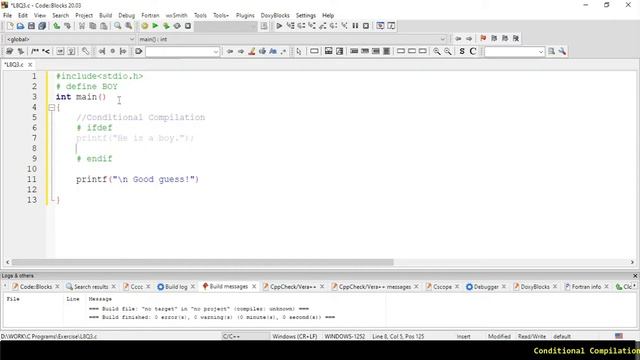The image size is (640, 360).
Task: Abort the build process
Action: click(x=188, y=26)
